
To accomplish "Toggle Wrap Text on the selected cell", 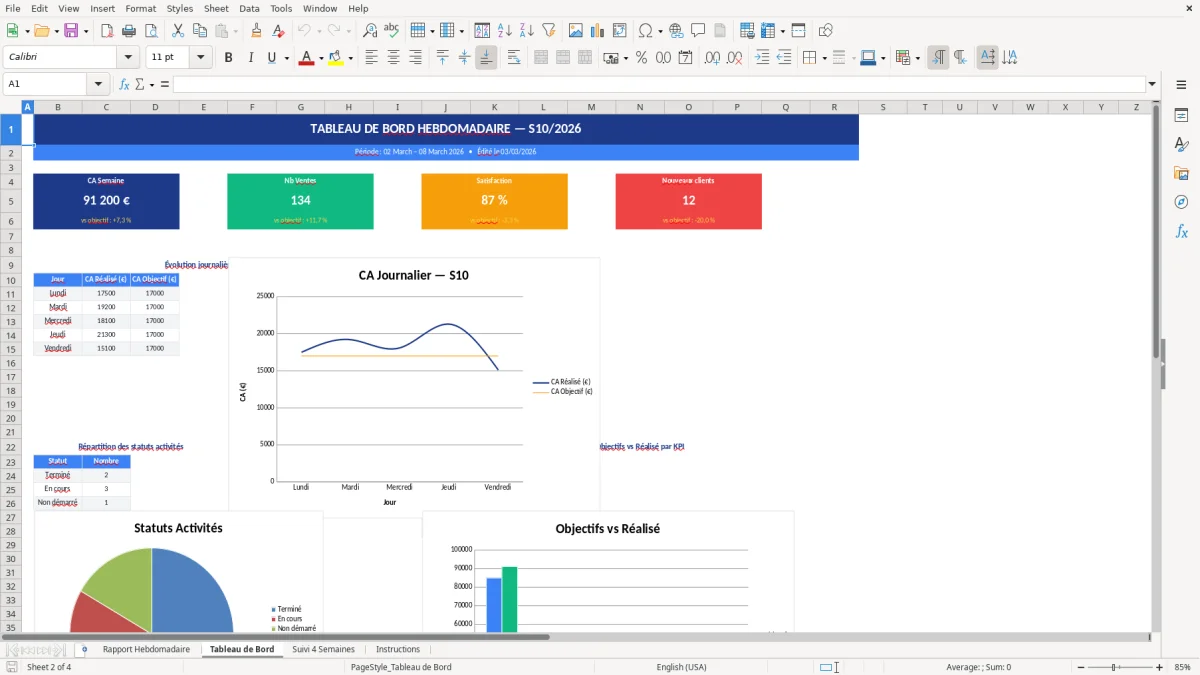I will [x=514, y=57].
